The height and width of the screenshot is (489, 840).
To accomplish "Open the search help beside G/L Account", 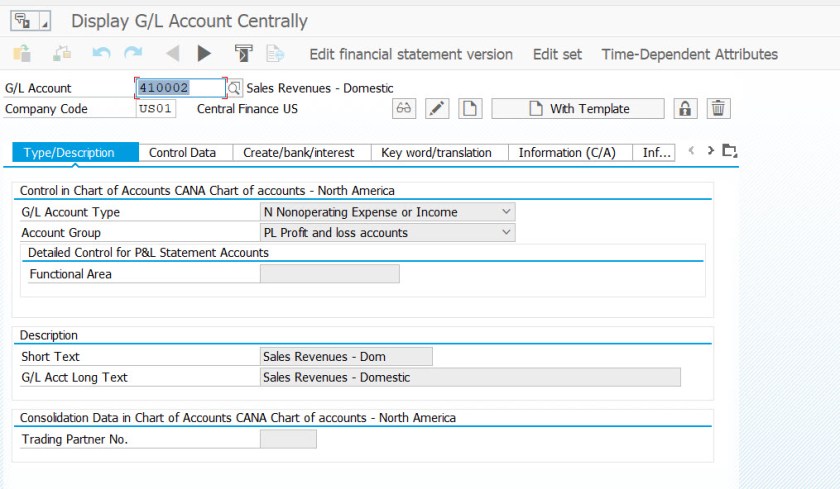I will tap(235, 89).
